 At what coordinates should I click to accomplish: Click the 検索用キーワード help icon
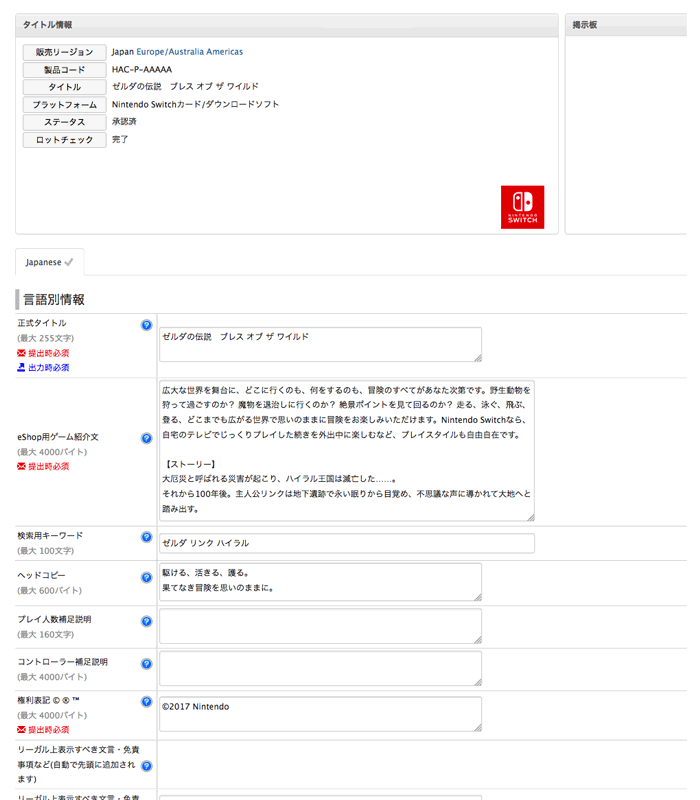(x=146, y=537)
